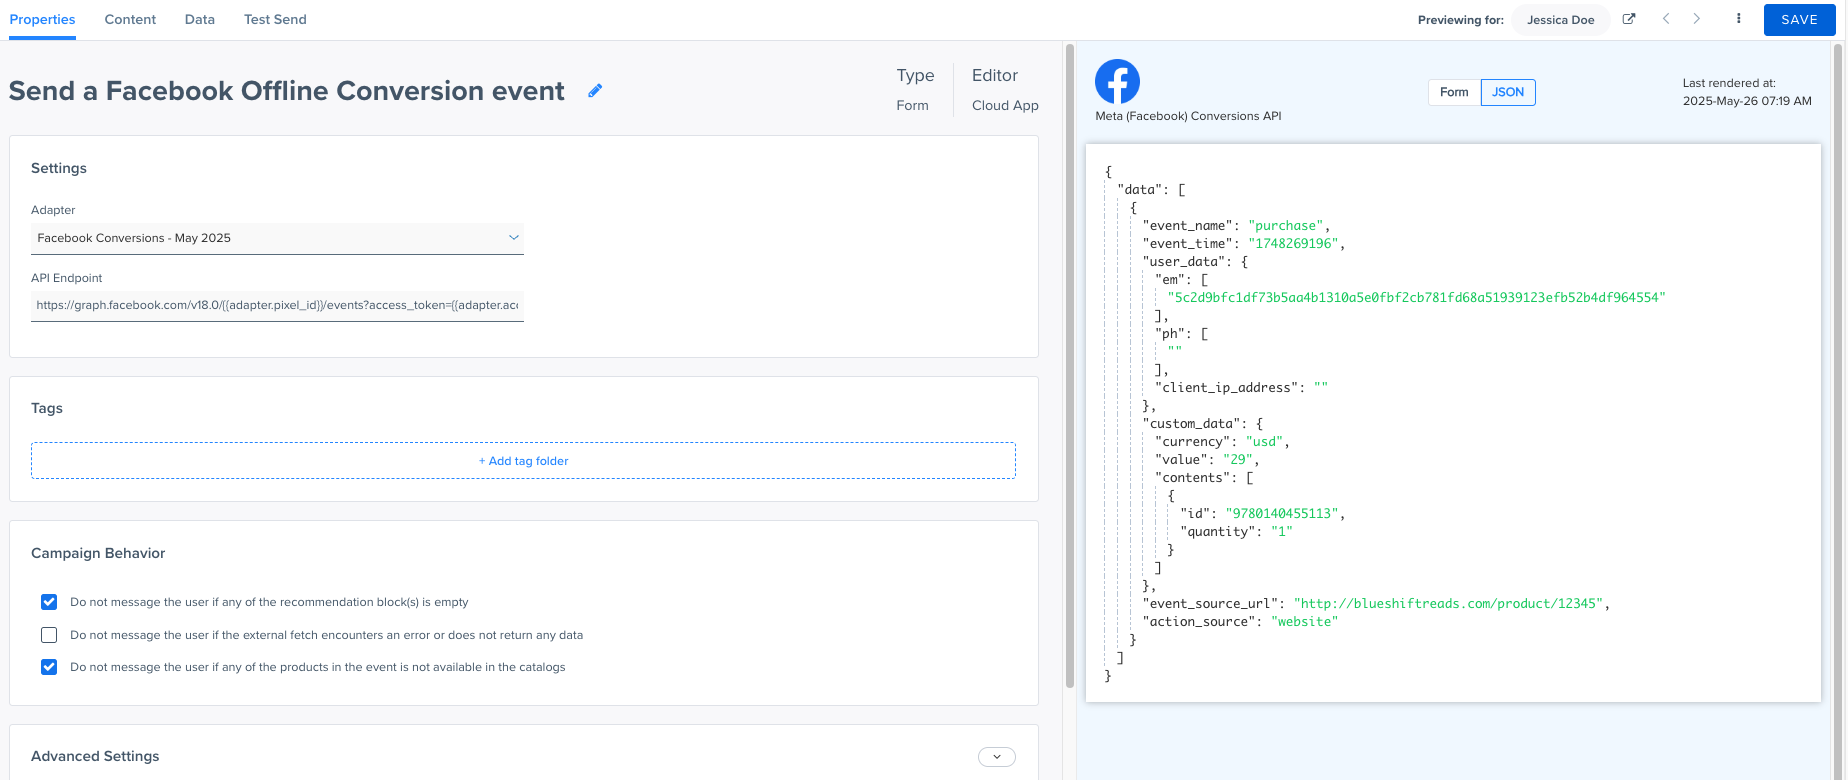Click the Campaign Behavior heading
The width and height of the screenshot is (1848, 780).
point(98,553)
